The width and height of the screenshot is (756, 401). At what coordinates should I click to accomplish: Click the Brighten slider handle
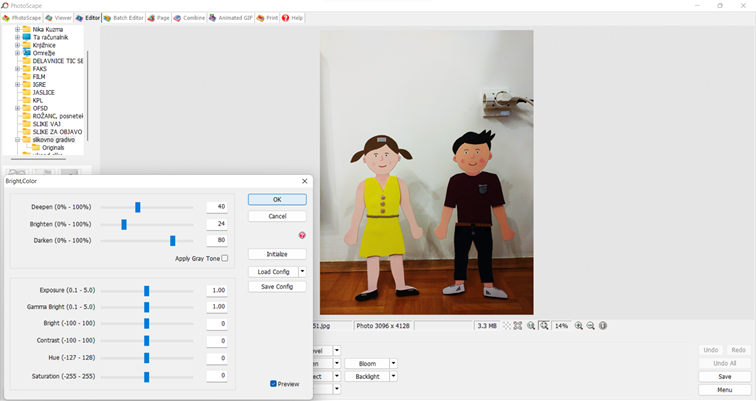click(124, 224)
